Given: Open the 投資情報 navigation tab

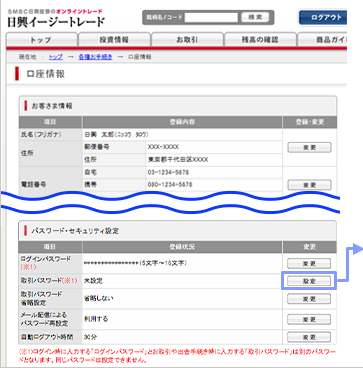Looking at the screenshot, I should (114, 40).
